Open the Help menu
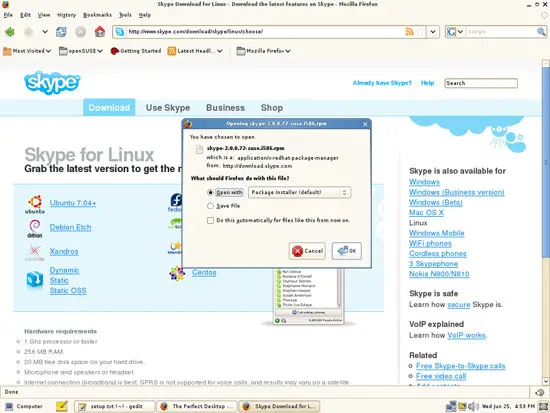Viewport: 550px width, 413px height. coord(145,15)
